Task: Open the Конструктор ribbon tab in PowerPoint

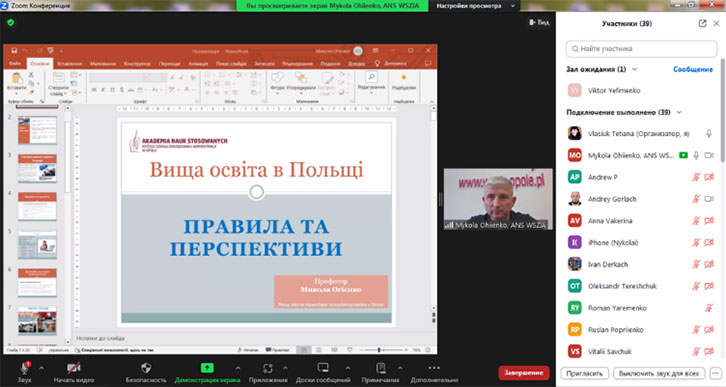Action: [x=137, y=63]
